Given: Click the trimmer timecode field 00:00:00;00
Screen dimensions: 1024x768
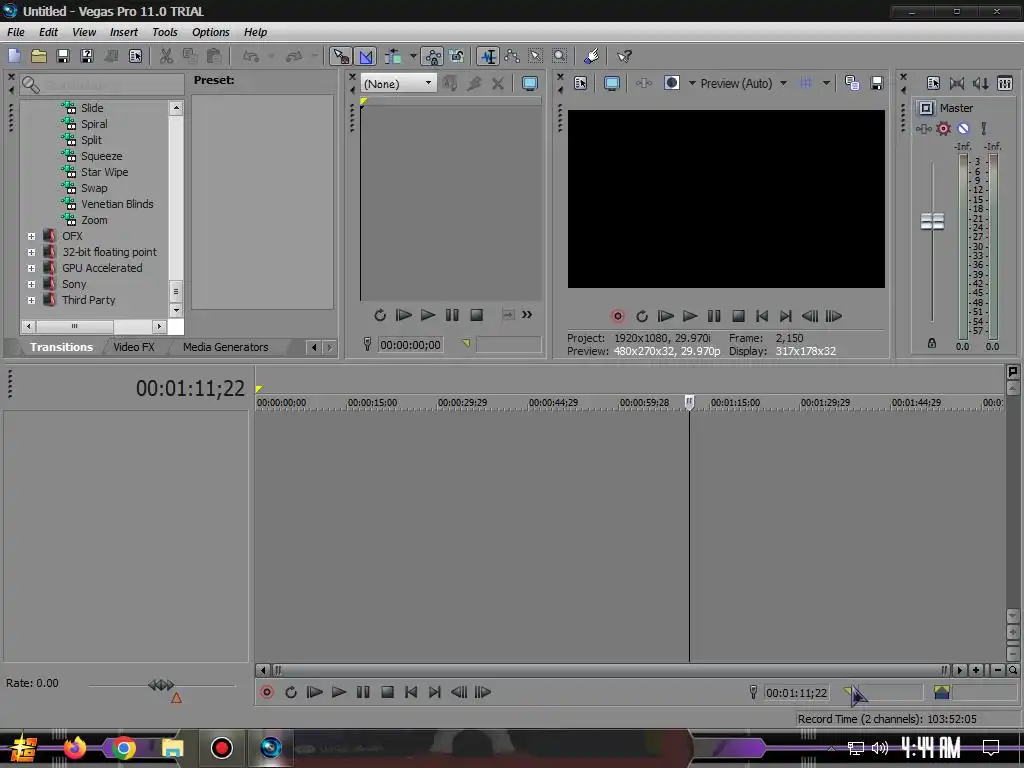Looking at the screenshot, I should click(410, 345).
